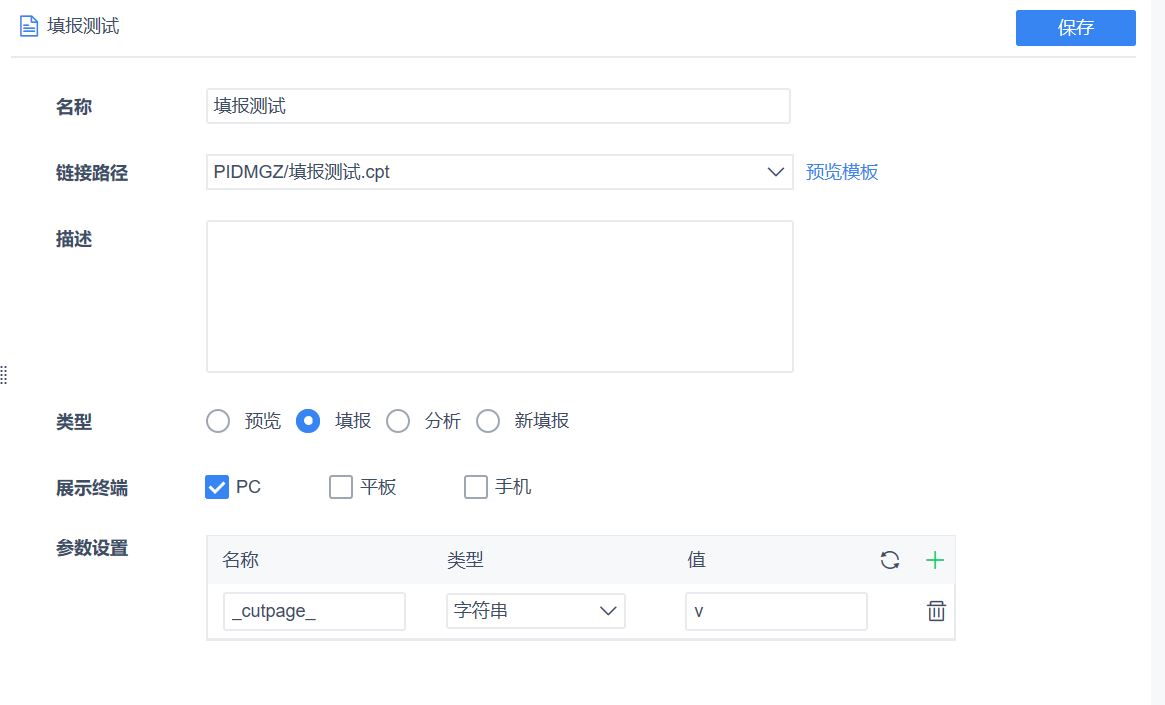
Task: Open the 链接路径 template dropdown
Action: tap(499, 172)
